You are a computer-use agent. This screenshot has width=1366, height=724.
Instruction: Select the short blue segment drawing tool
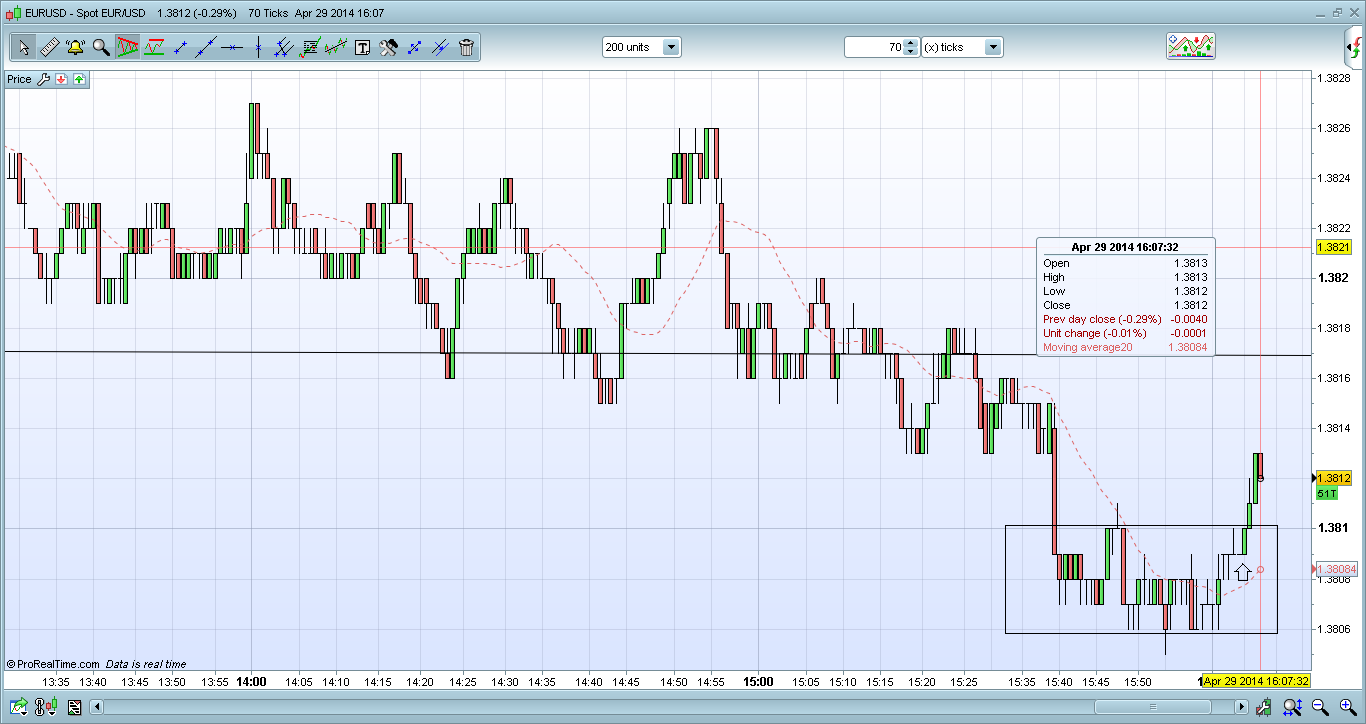180,47
